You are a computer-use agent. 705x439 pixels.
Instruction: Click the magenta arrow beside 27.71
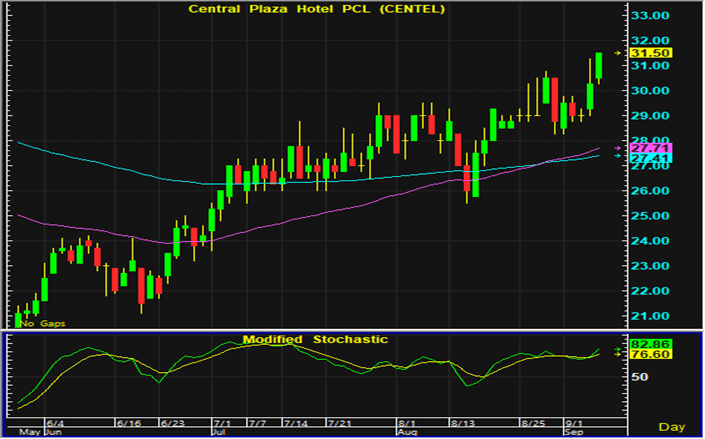tap(617, 147)
